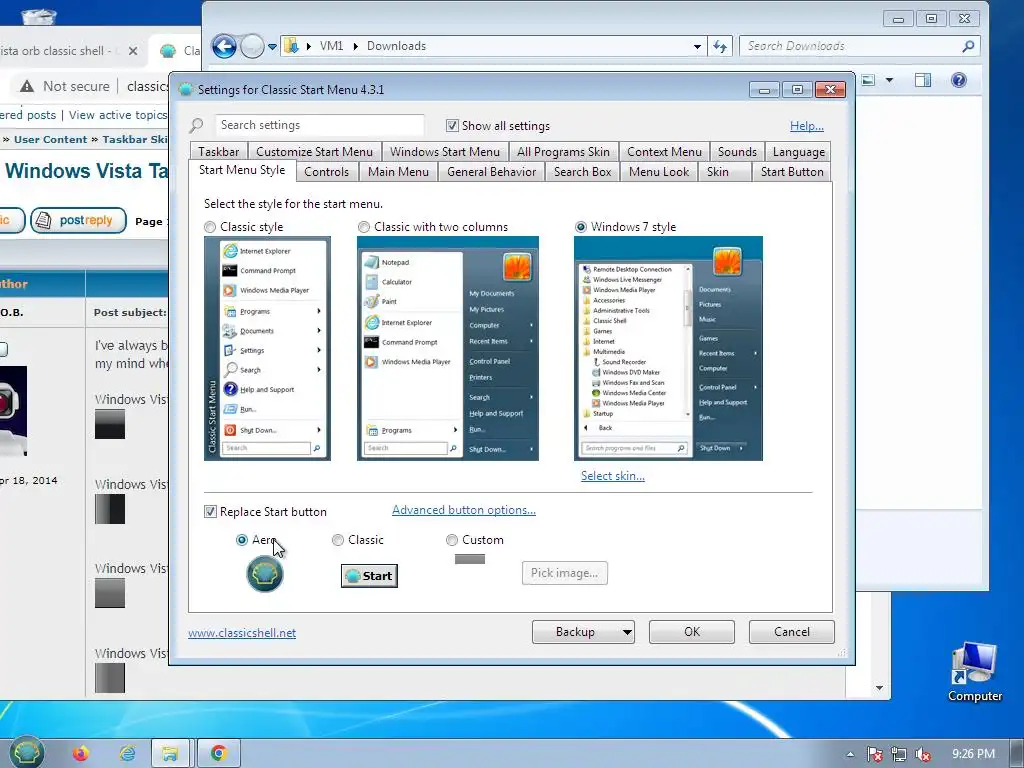Open the Computer desktop icon
Screen dimensions: 1024x768
point(974,671)
